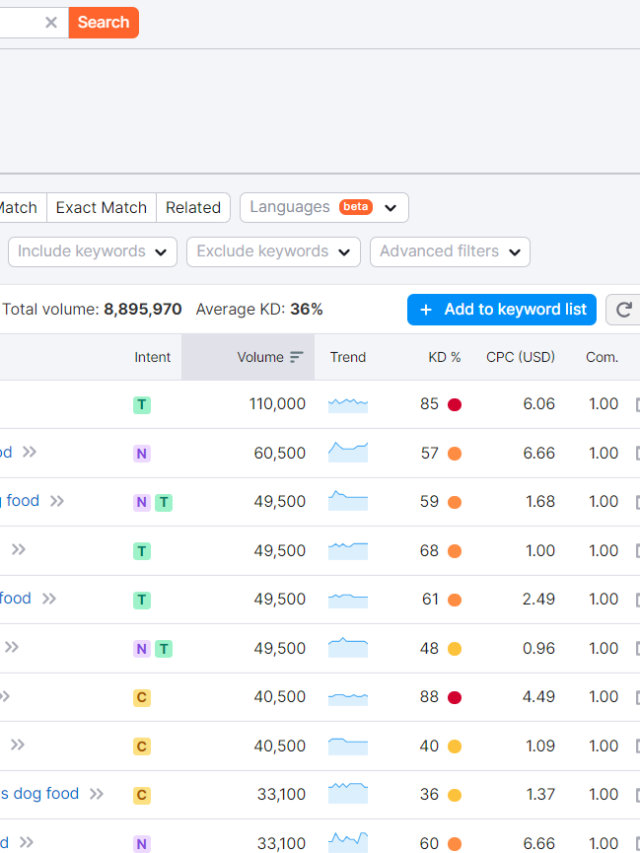Open the double chevron in the KD 88 row

6,696
